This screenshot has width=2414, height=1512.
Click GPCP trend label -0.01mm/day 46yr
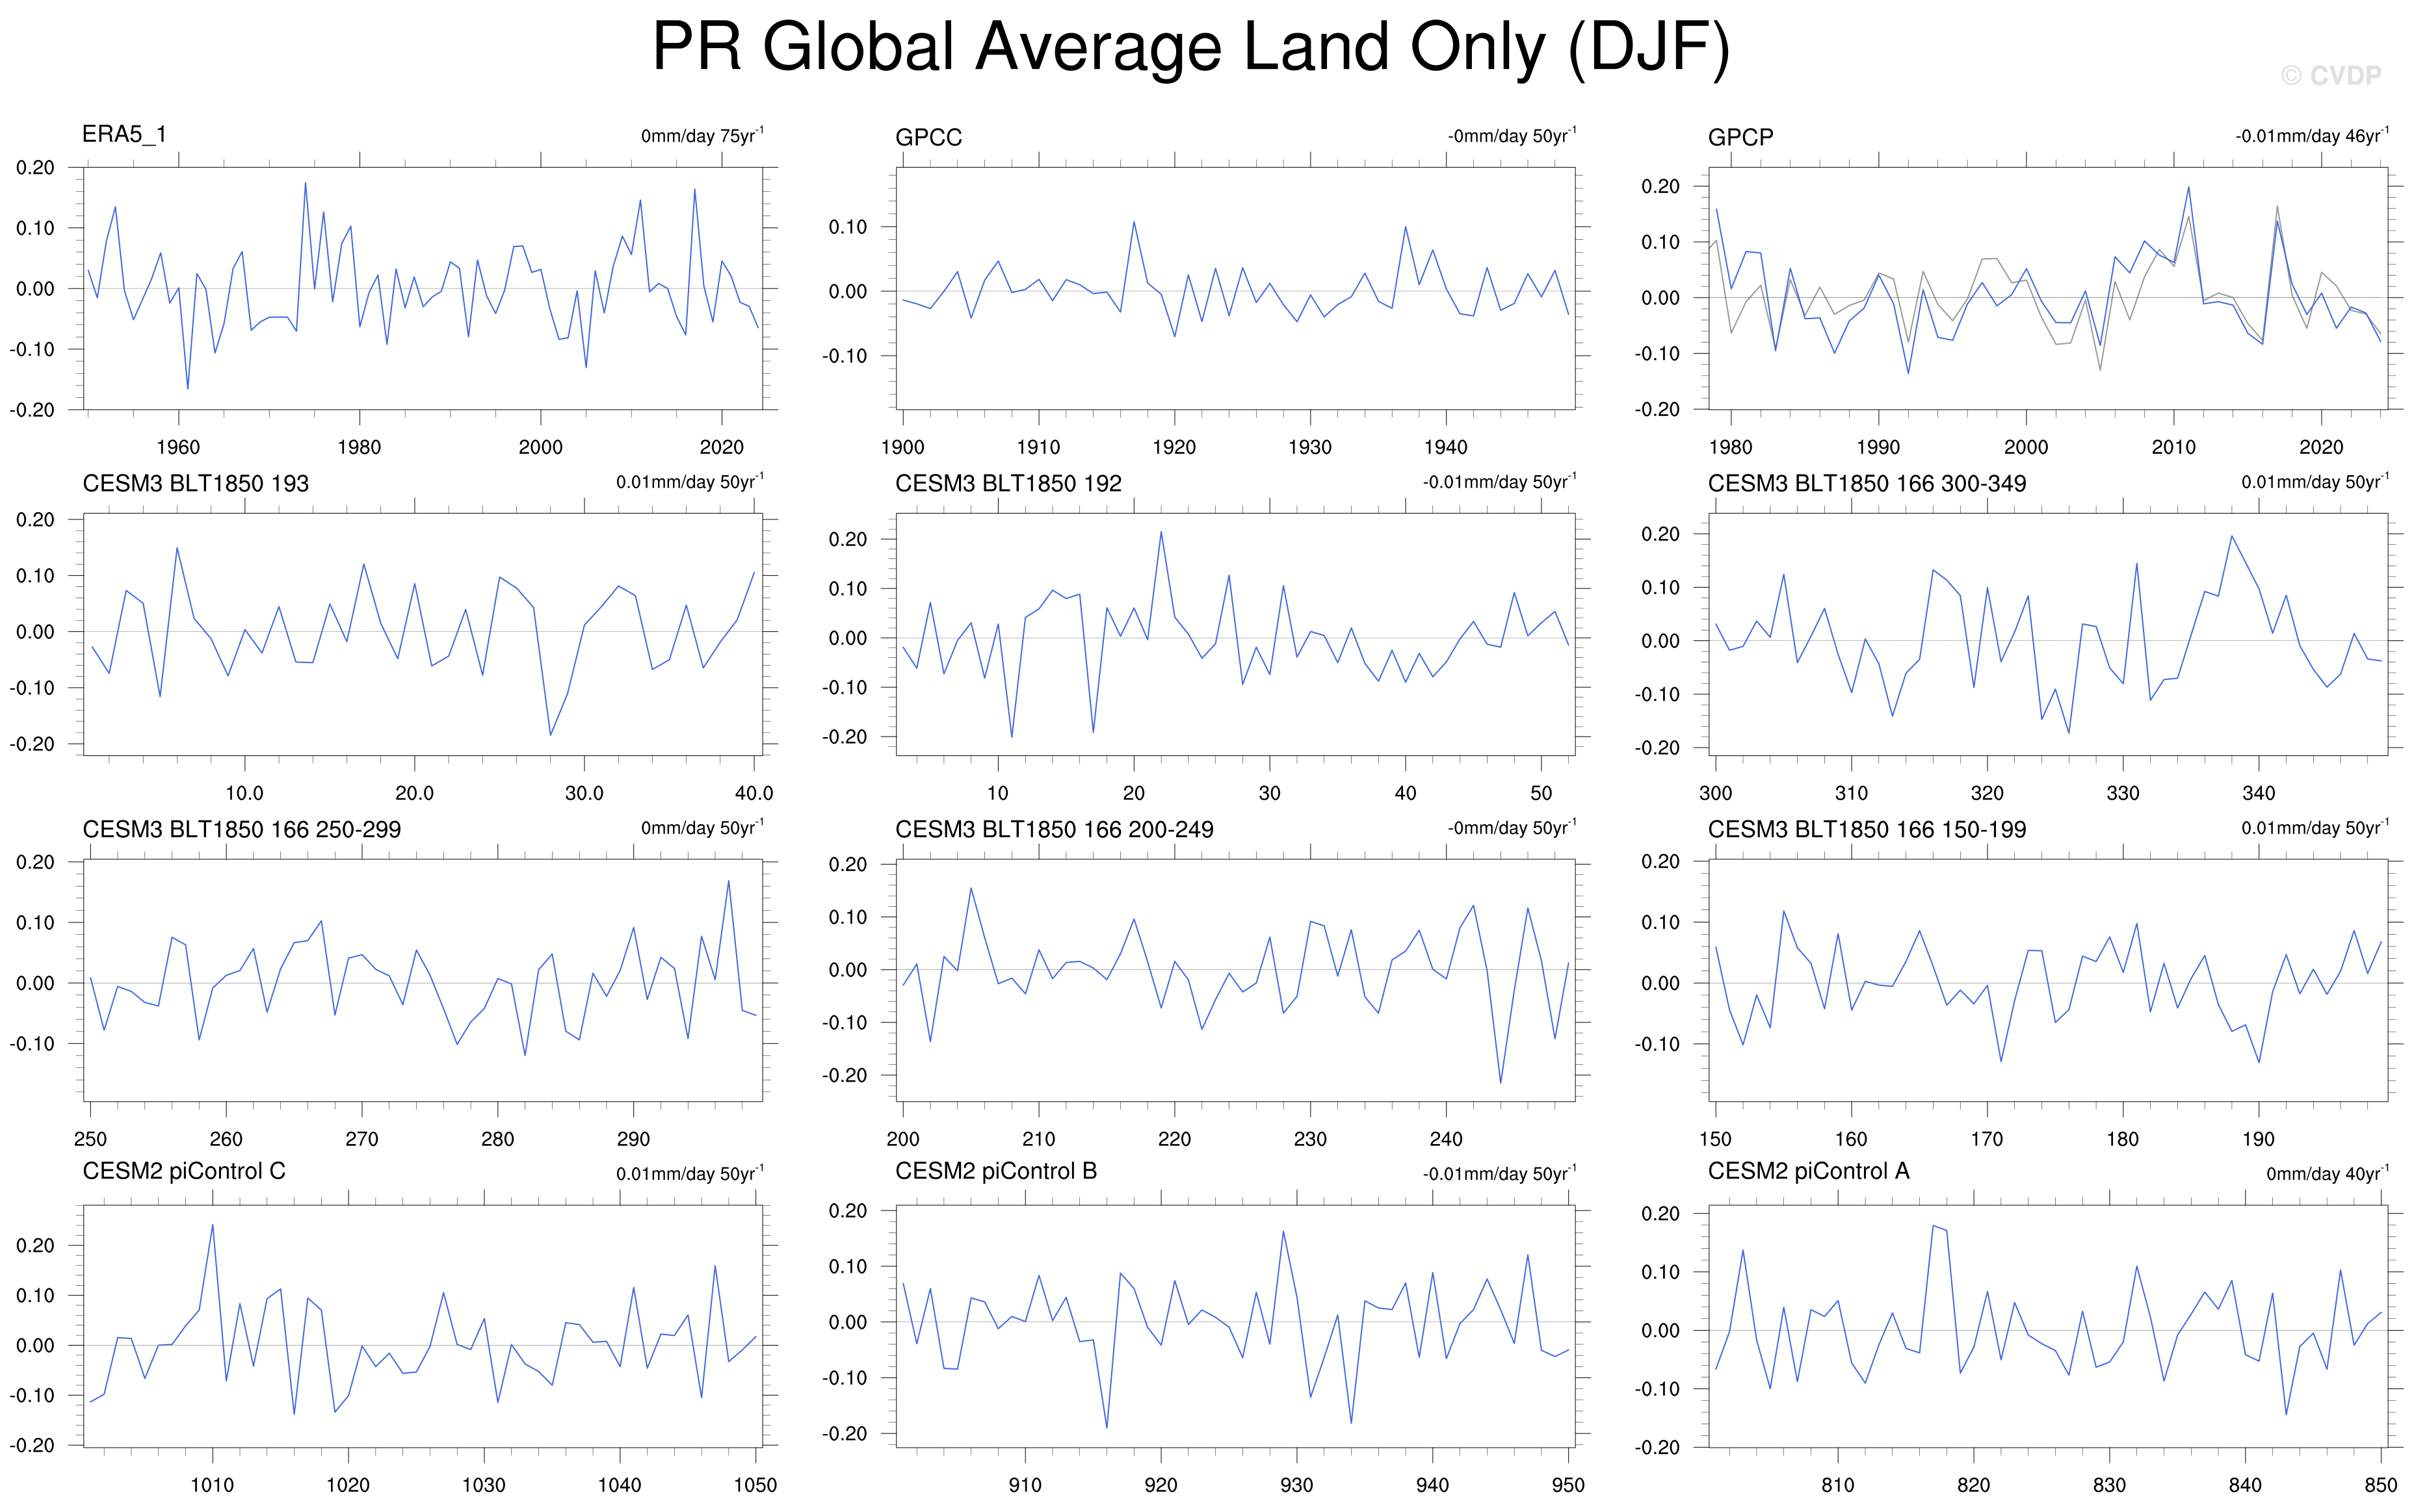click(x=2312, y=135)
